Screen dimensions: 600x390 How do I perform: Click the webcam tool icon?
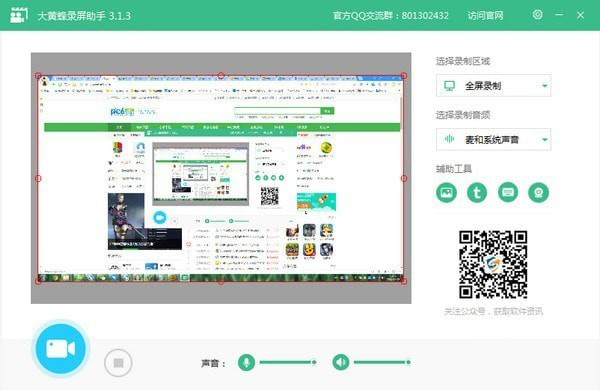pos(538,193)
